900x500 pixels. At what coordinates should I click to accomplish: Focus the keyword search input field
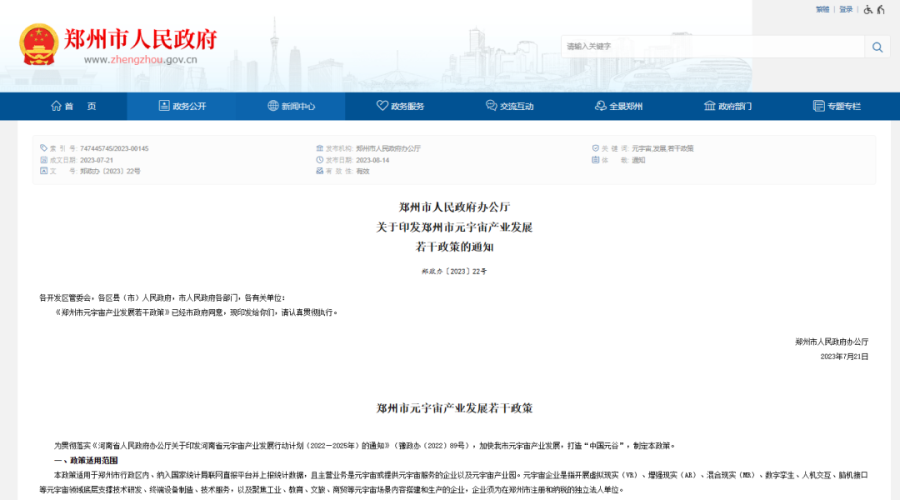pyautogui.click(x=710, y=47)
